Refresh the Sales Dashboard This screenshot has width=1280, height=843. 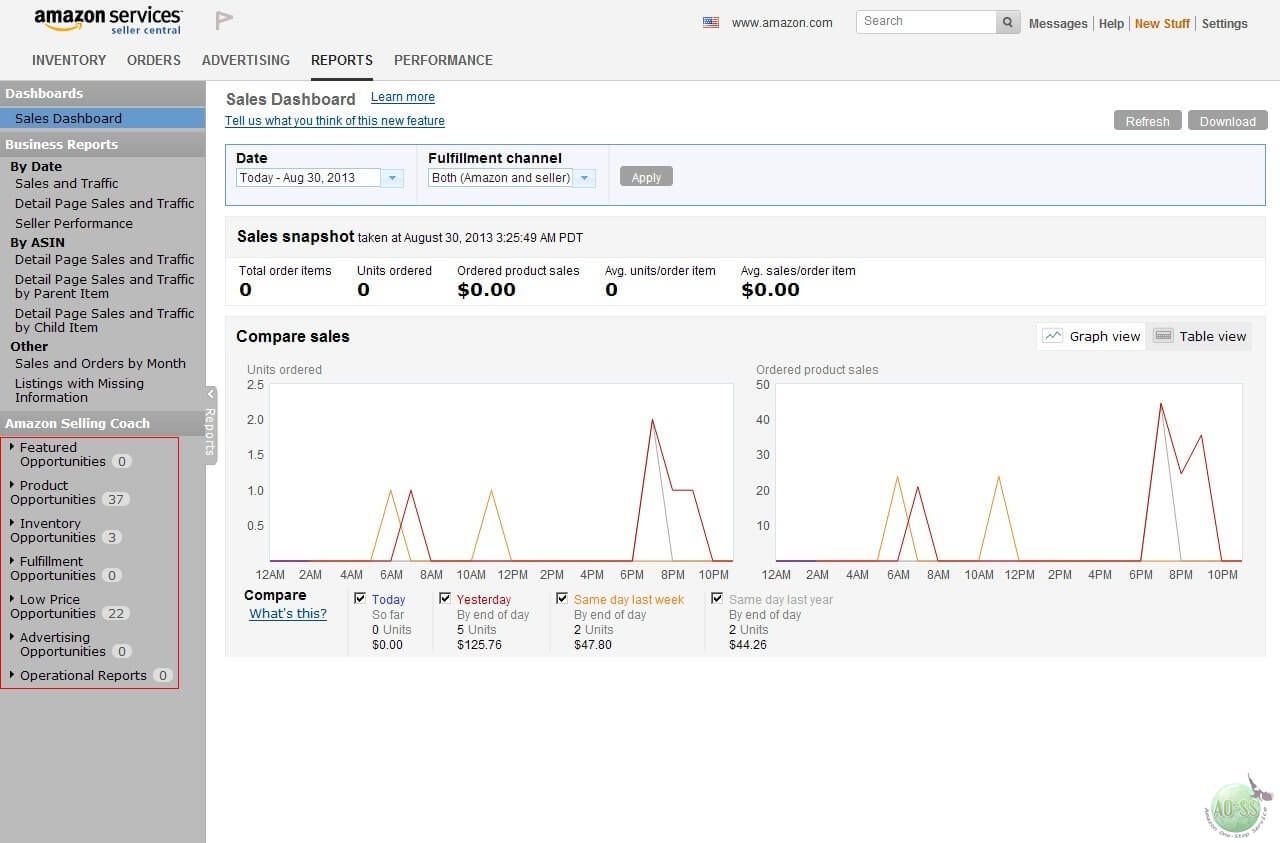1147,120
